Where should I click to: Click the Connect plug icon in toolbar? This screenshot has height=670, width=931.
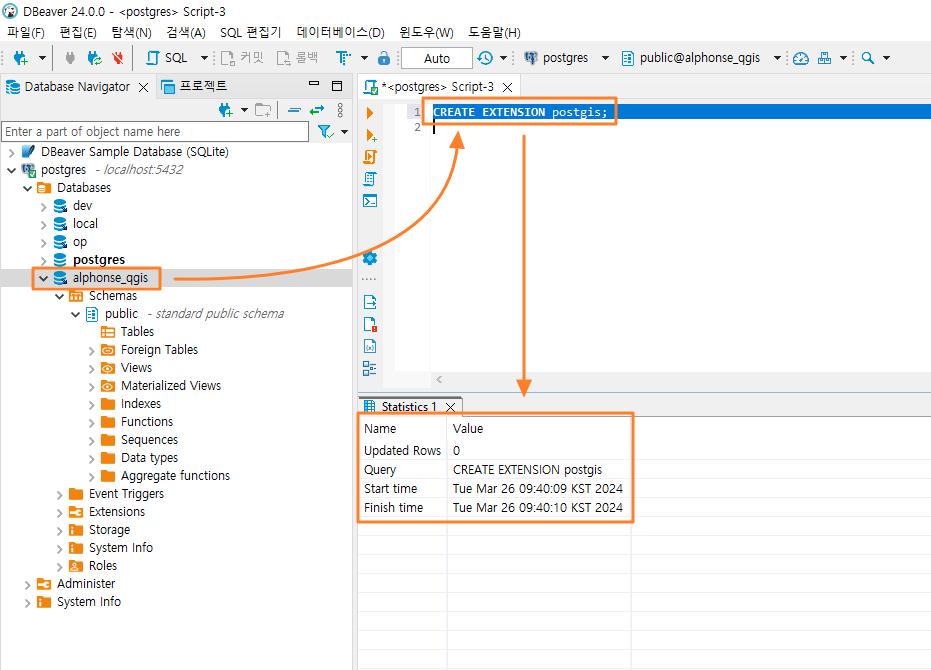pos(70,58)
